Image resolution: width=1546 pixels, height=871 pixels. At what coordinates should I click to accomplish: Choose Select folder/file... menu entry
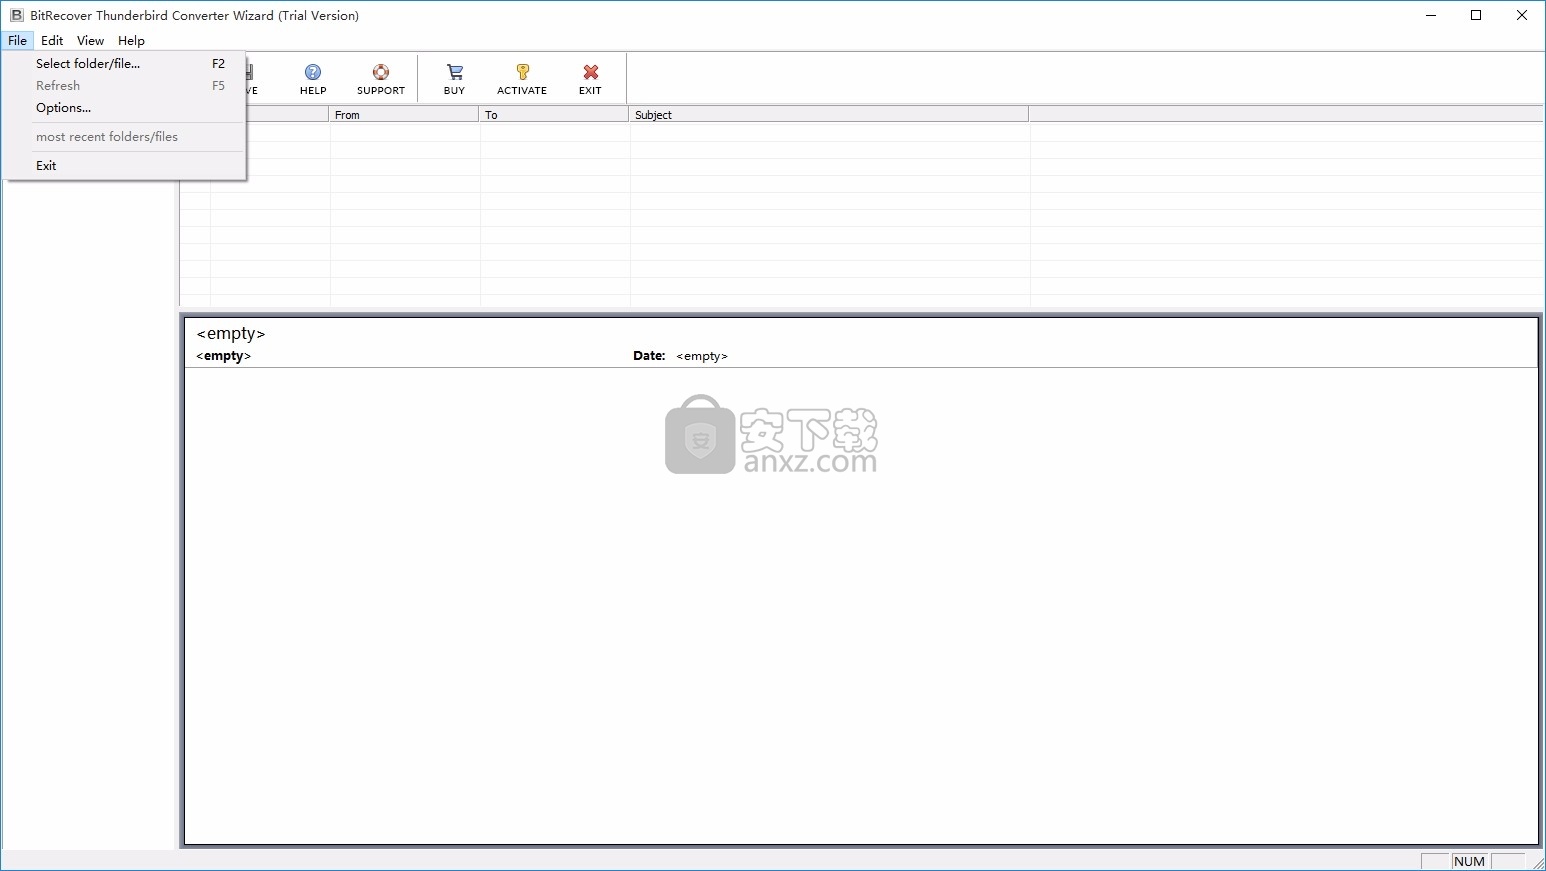click(125, 63)
